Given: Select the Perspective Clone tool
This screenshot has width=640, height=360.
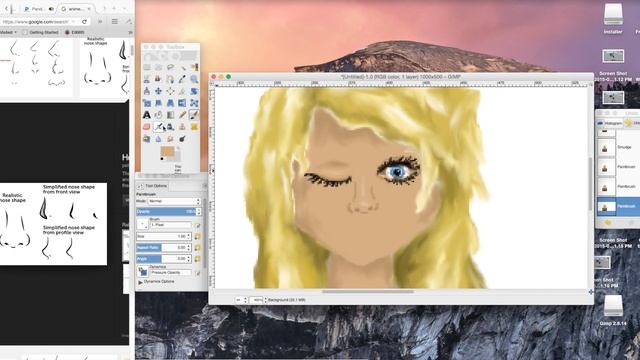Looking at the screenshot, I should tap(147, 139).
